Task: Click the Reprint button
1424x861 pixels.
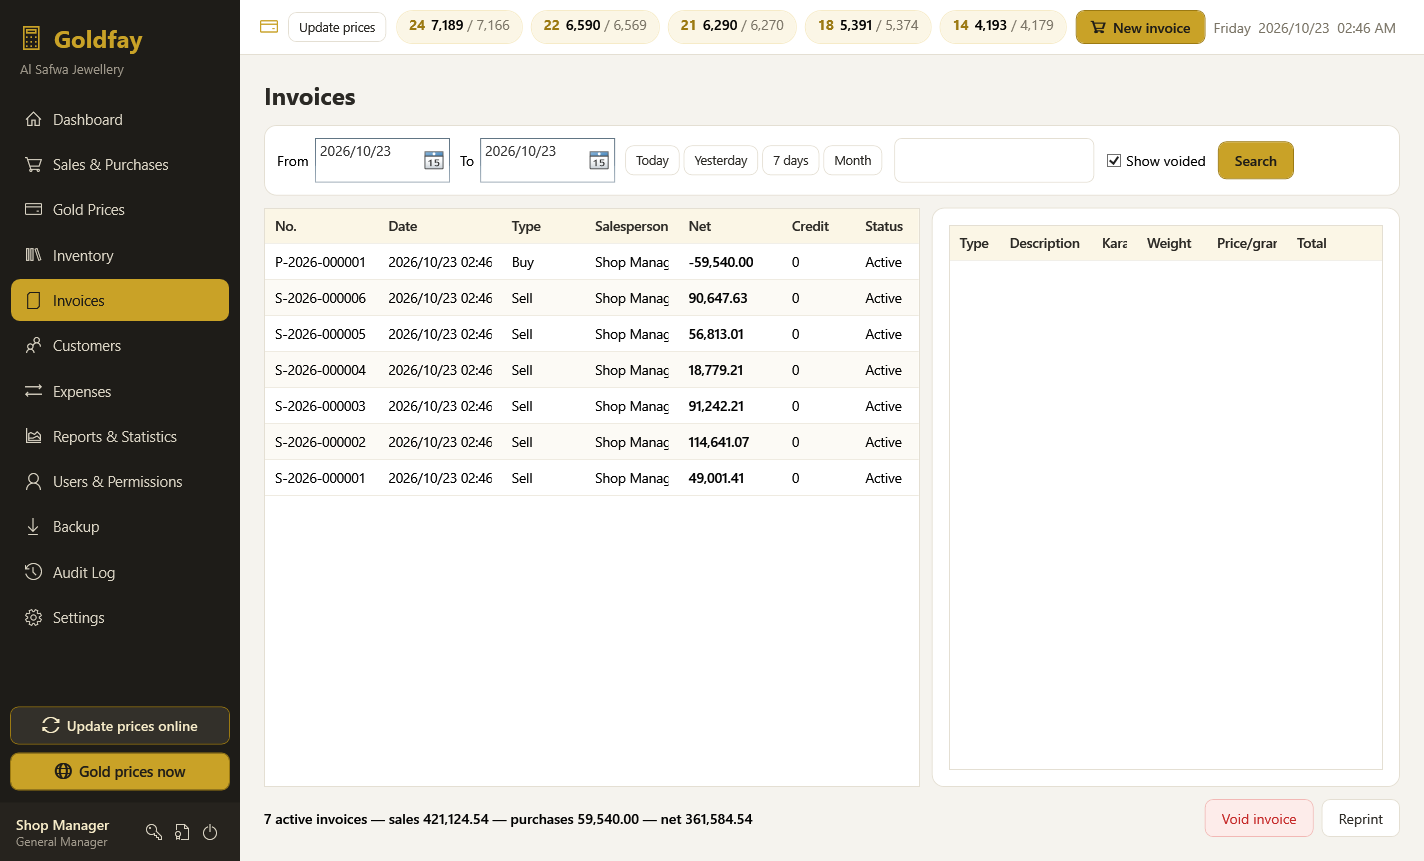Action: 1360,818
